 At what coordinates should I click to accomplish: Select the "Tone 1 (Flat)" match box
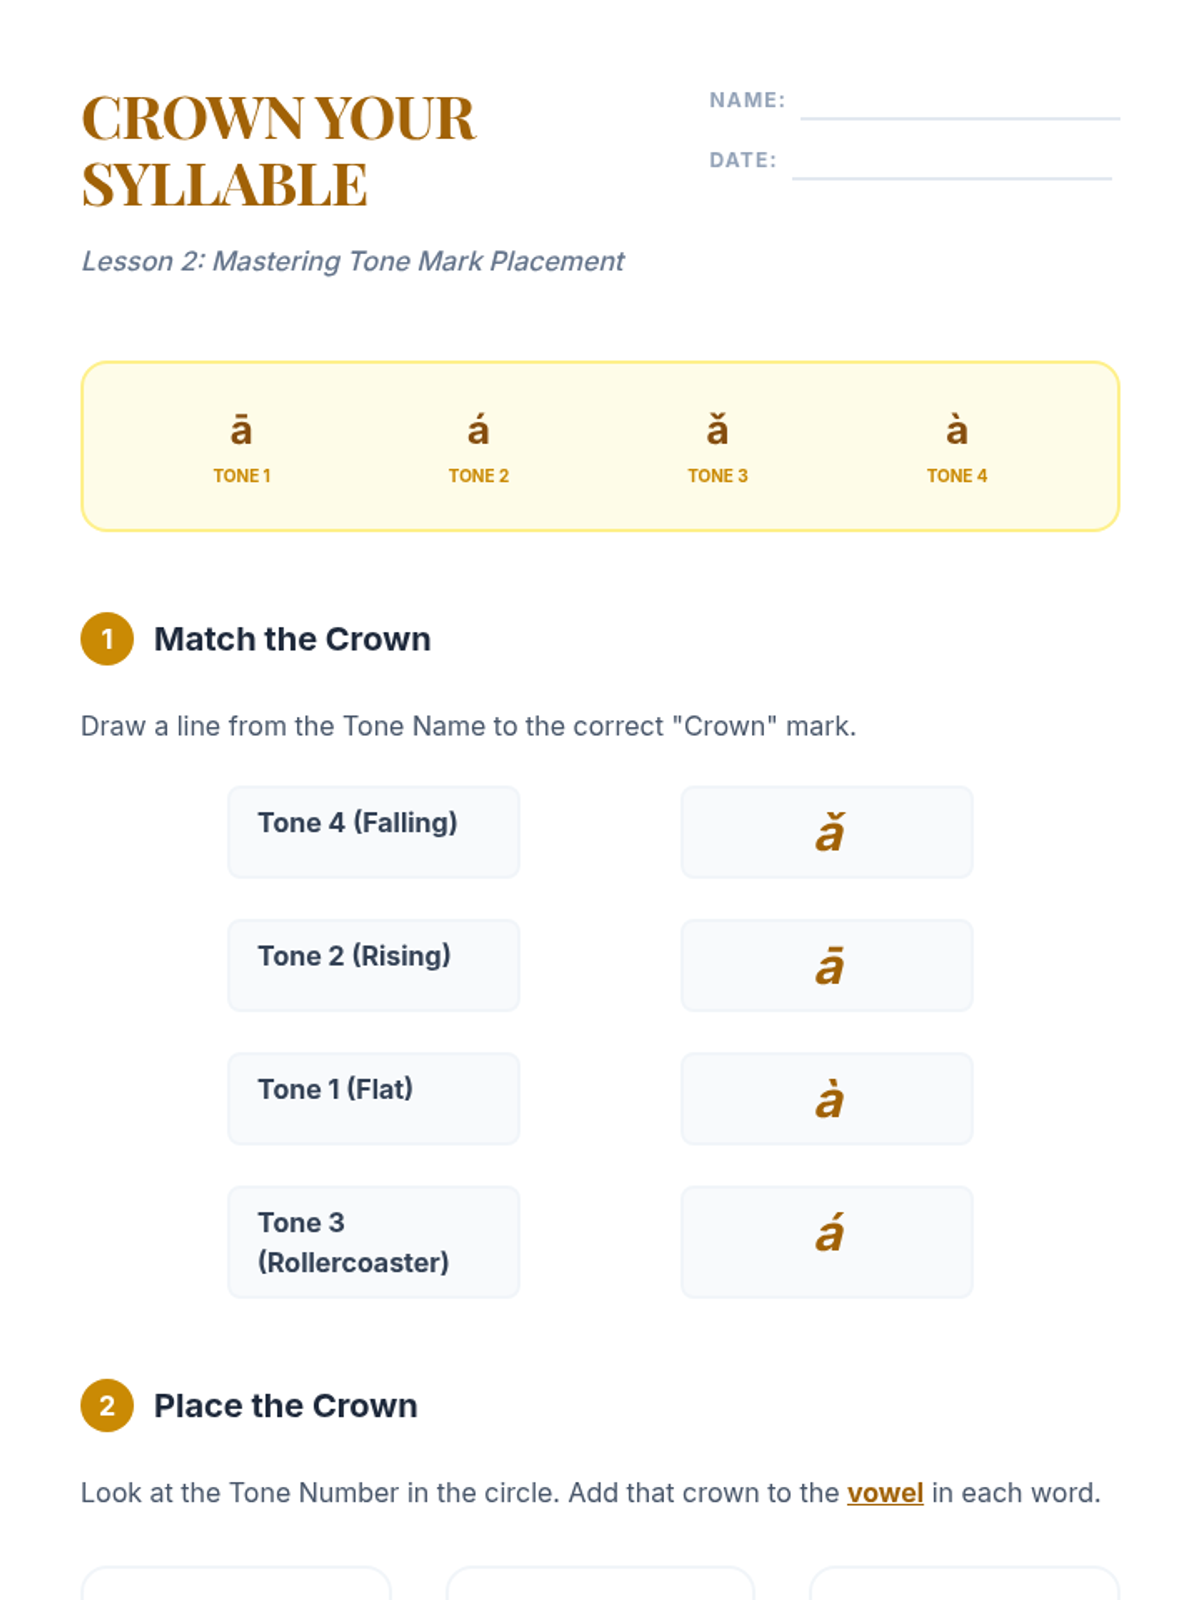(373, 1098)
